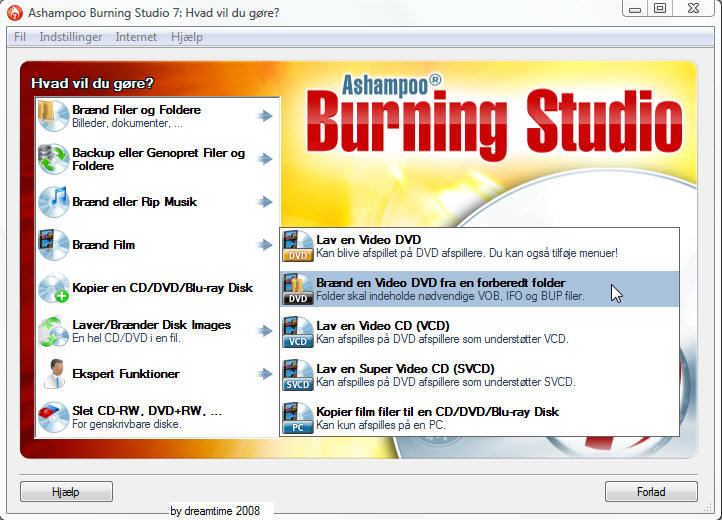Click the SVCD icon in the submenu
Image resolution: width=722 pixels, height=520 pixels.
(297, 375)
